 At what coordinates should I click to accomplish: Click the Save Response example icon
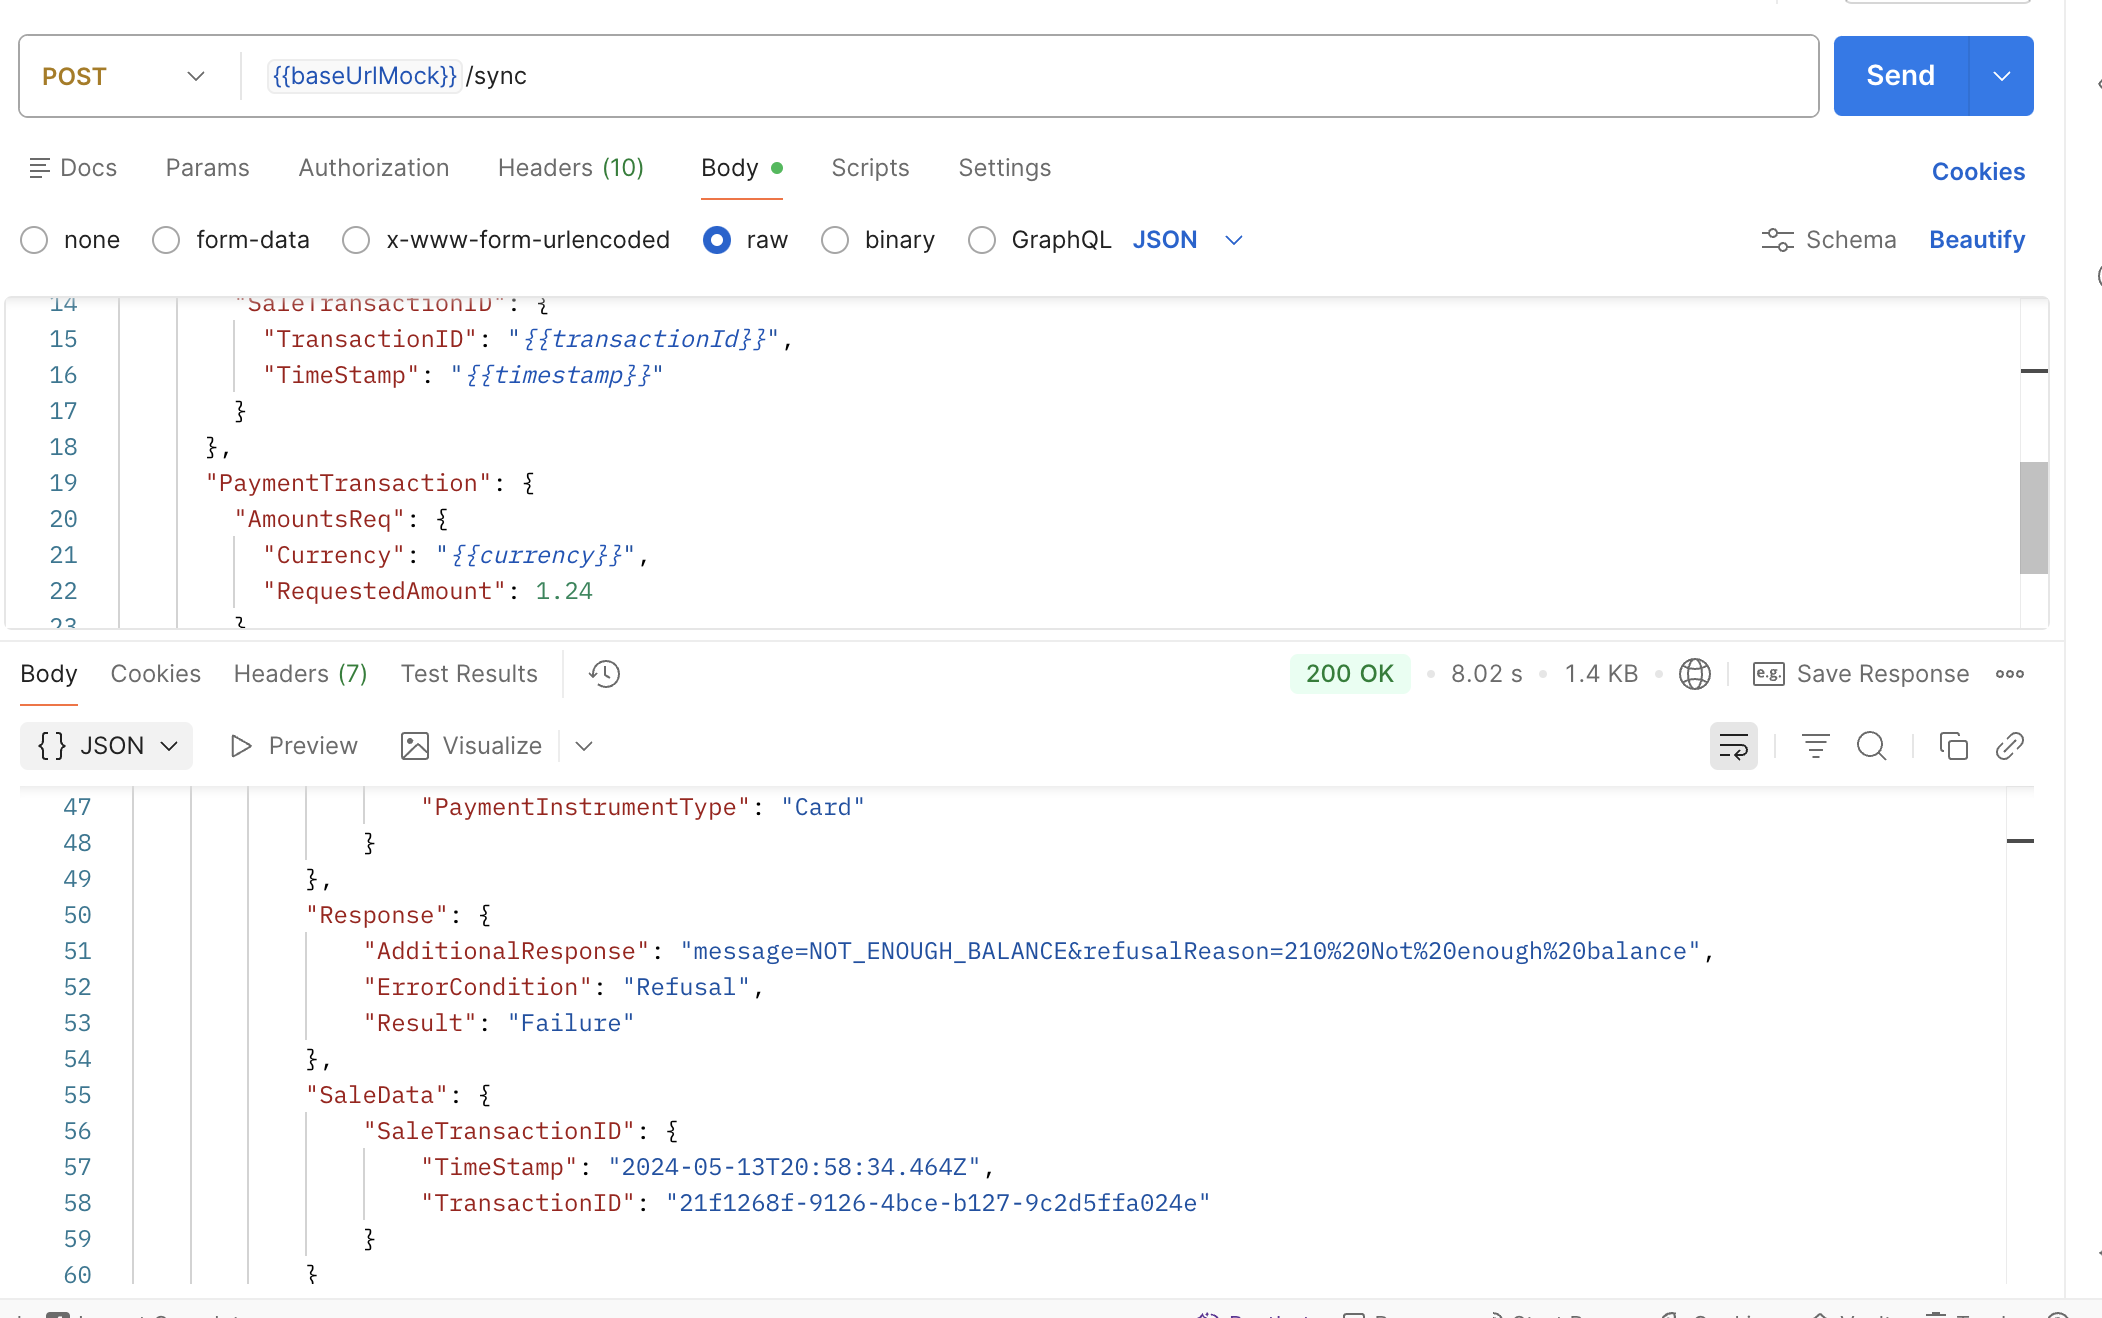pyautogui.click(x=1768, y=674)
